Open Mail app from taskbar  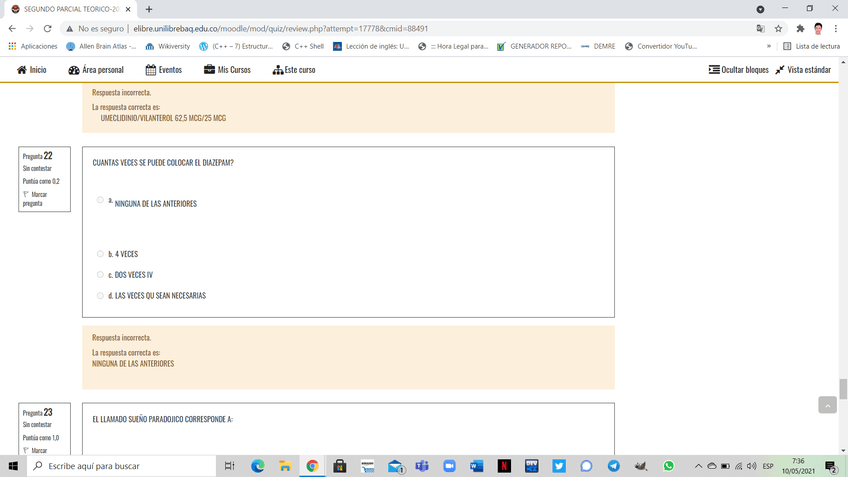pos(395,466)
